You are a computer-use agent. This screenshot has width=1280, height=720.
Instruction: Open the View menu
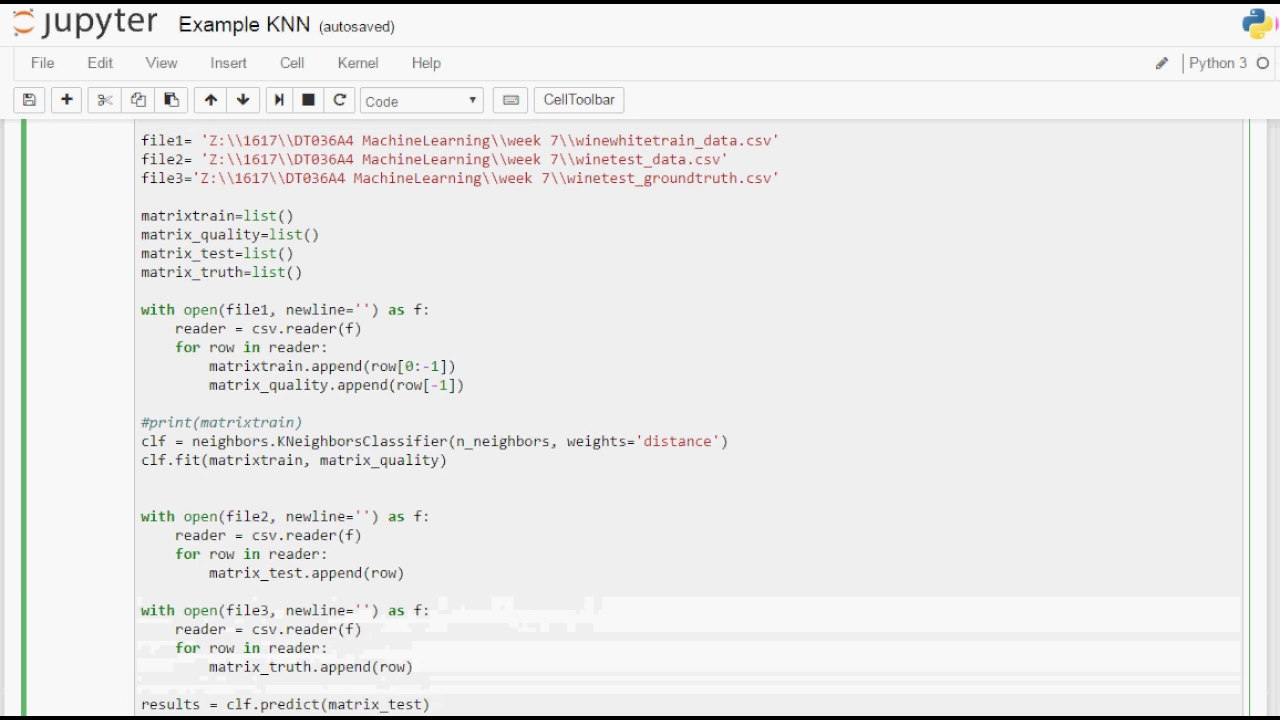pos(161,63)
